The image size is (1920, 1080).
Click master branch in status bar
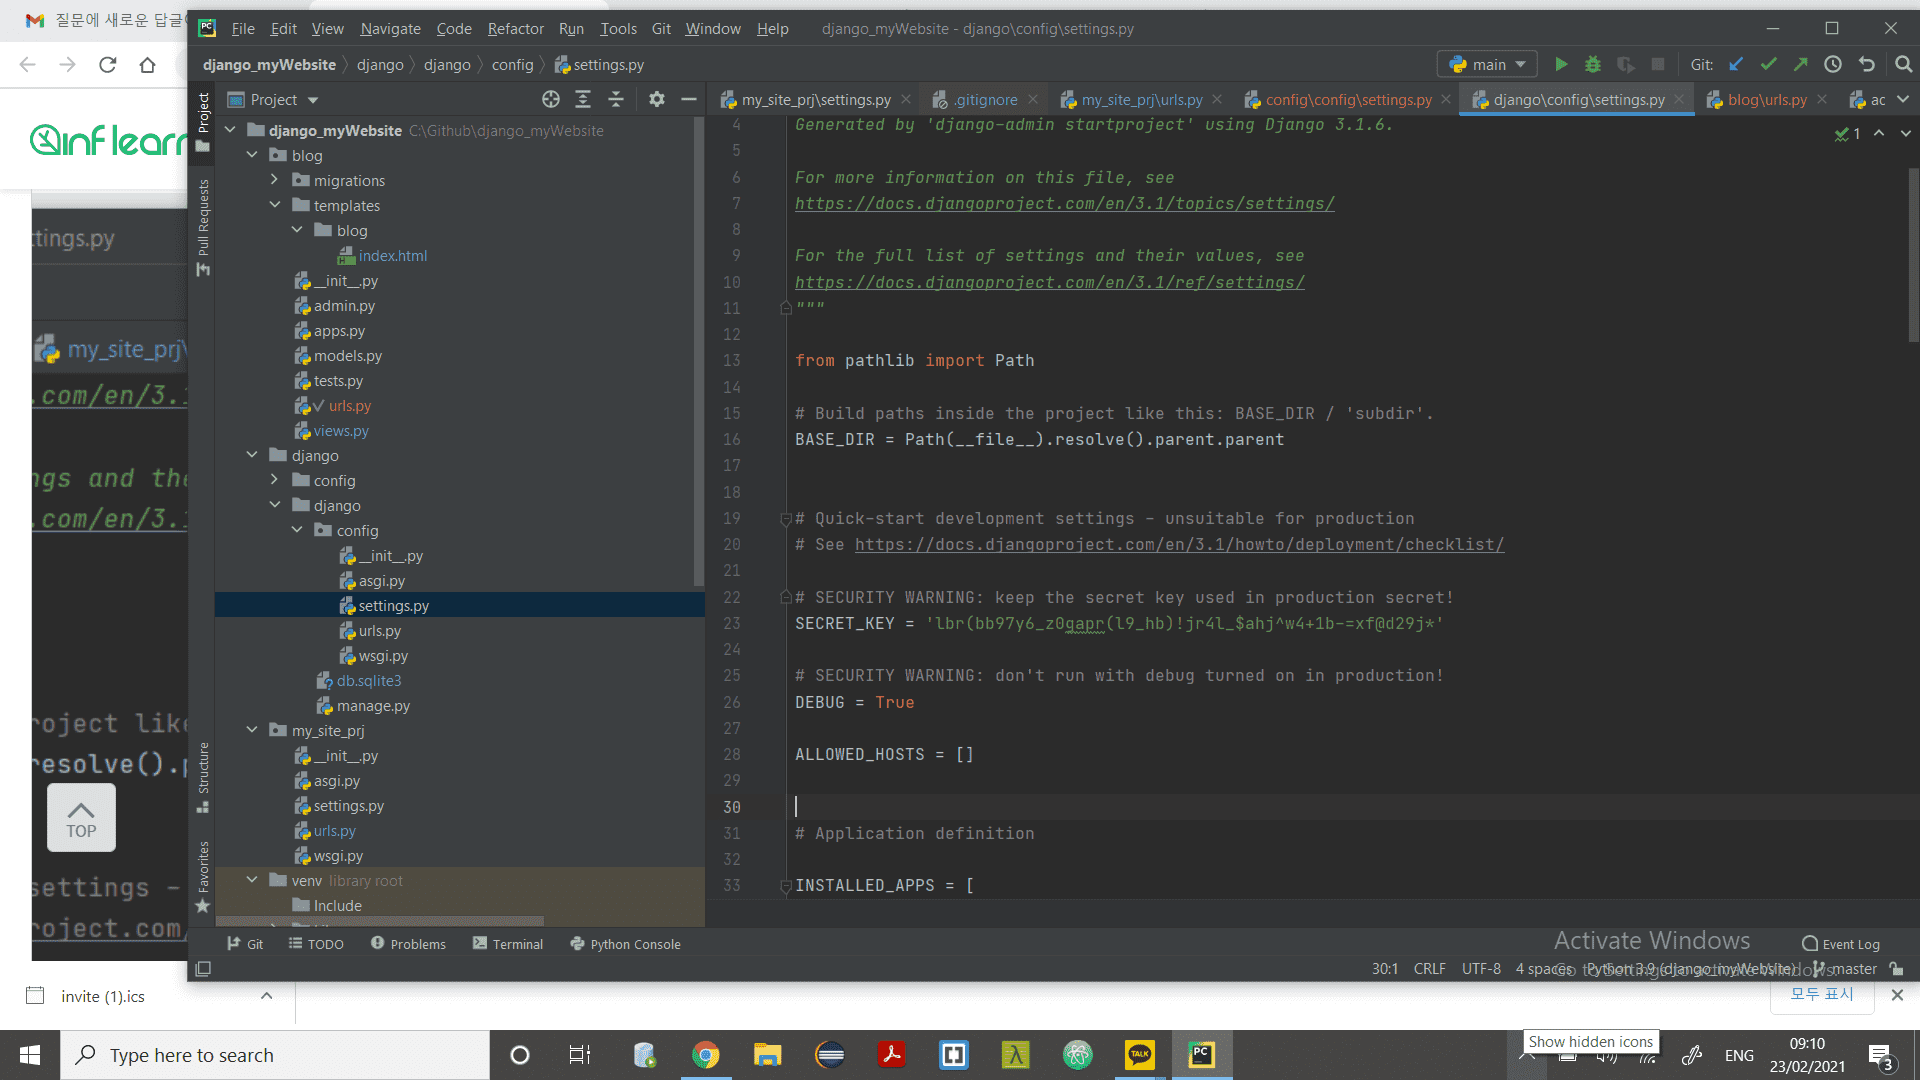(1845, 968)
